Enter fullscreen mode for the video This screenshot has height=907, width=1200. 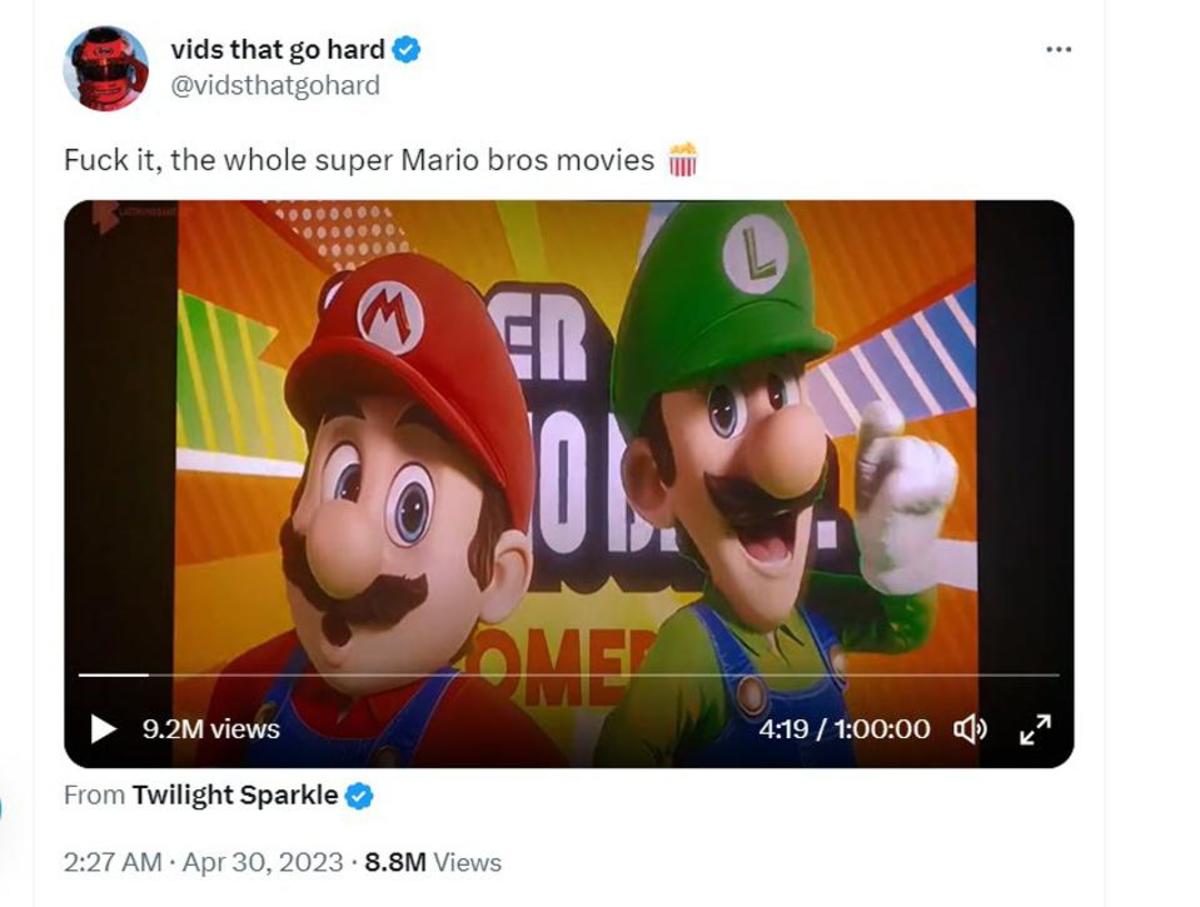1034,730
